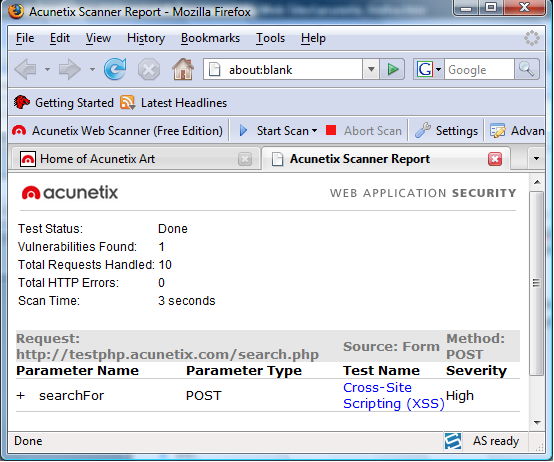554x462 pixels.
Task: Click the Acunetix Web Scanner logo in toolbar
Action: [x=19, y=131]
